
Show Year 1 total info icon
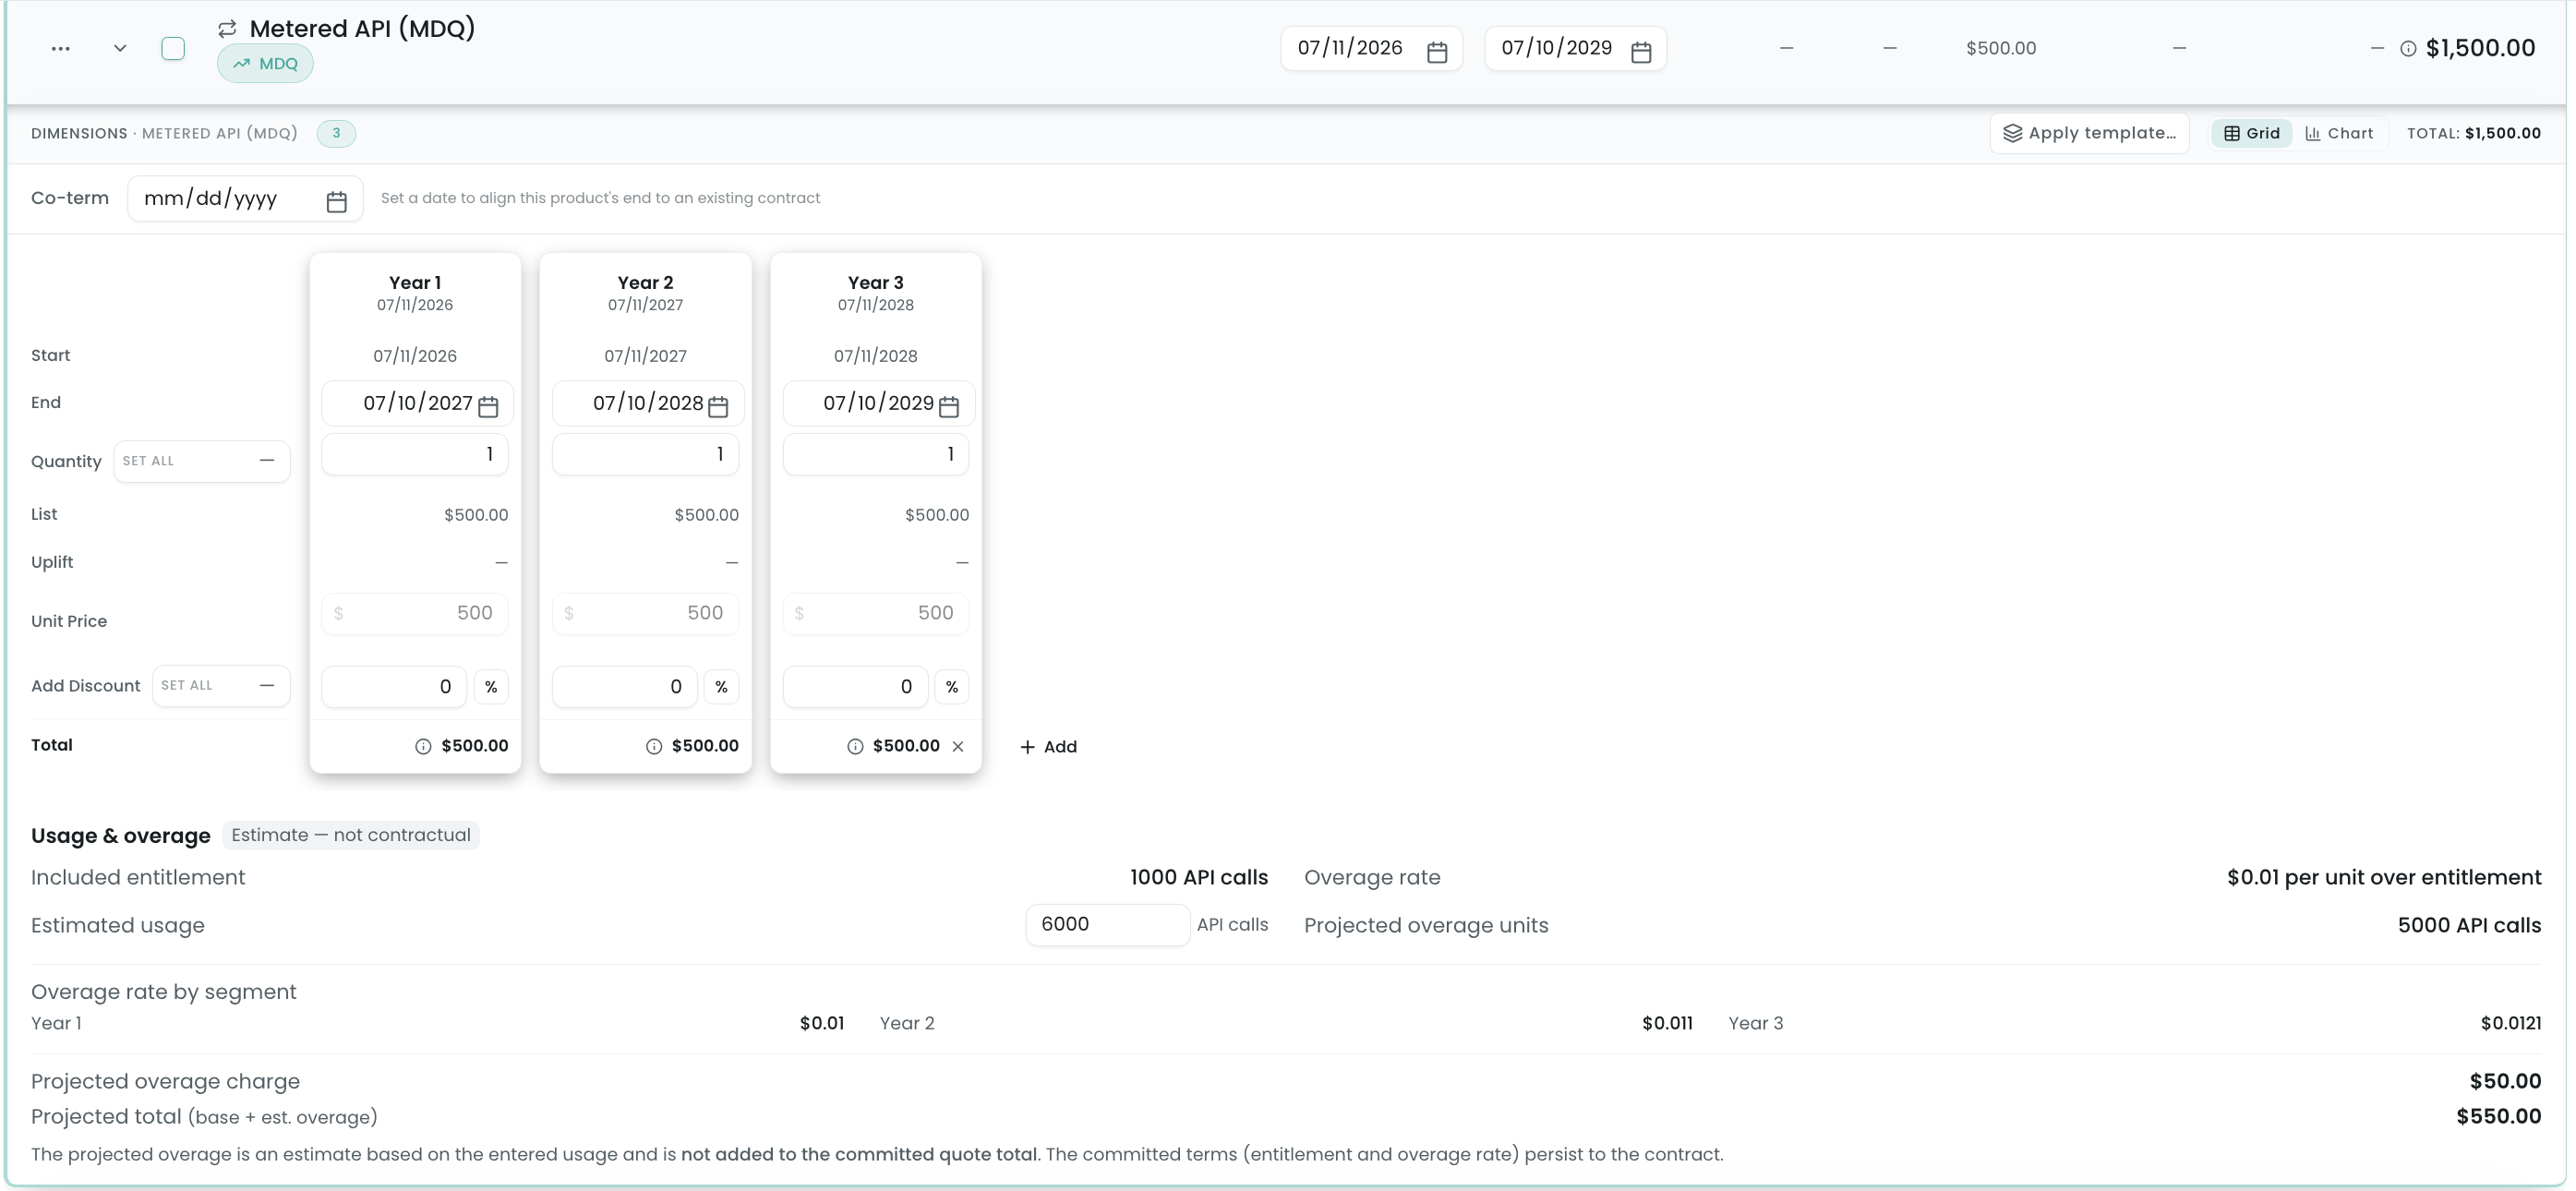click(x=423, y=747)
